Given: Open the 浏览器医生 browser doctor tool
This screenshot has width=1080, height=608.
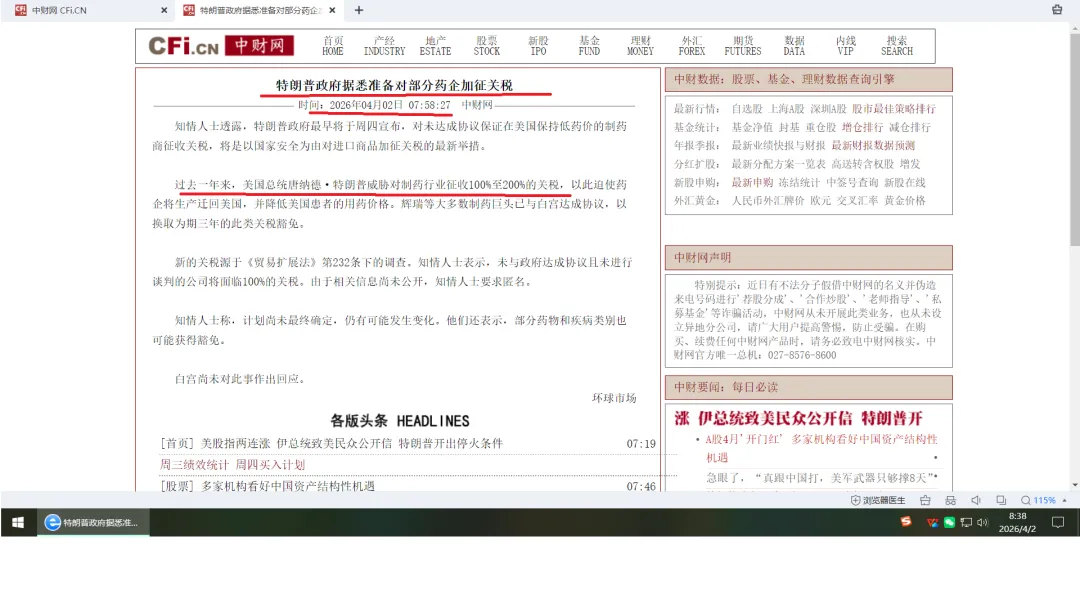Looking at the screenshot, I should click(878, 500).
